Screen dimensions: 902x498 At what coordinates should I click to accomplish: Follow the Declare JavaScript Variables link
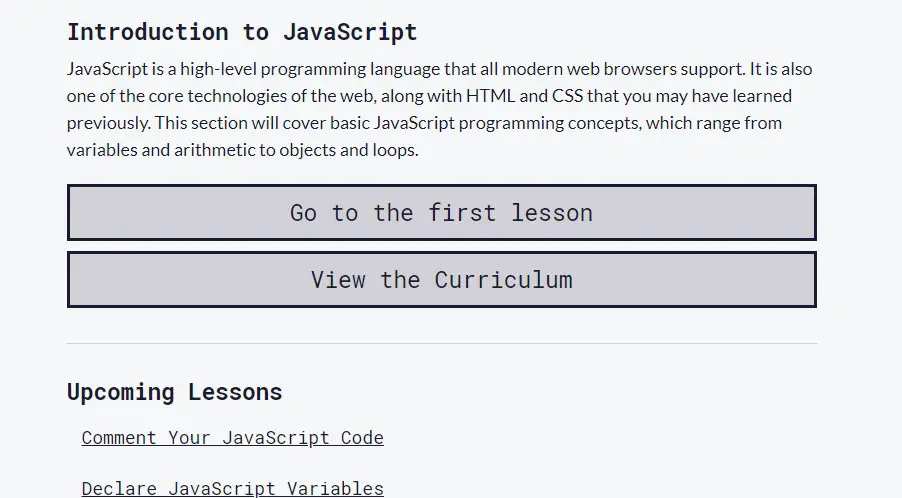(232, 488)
